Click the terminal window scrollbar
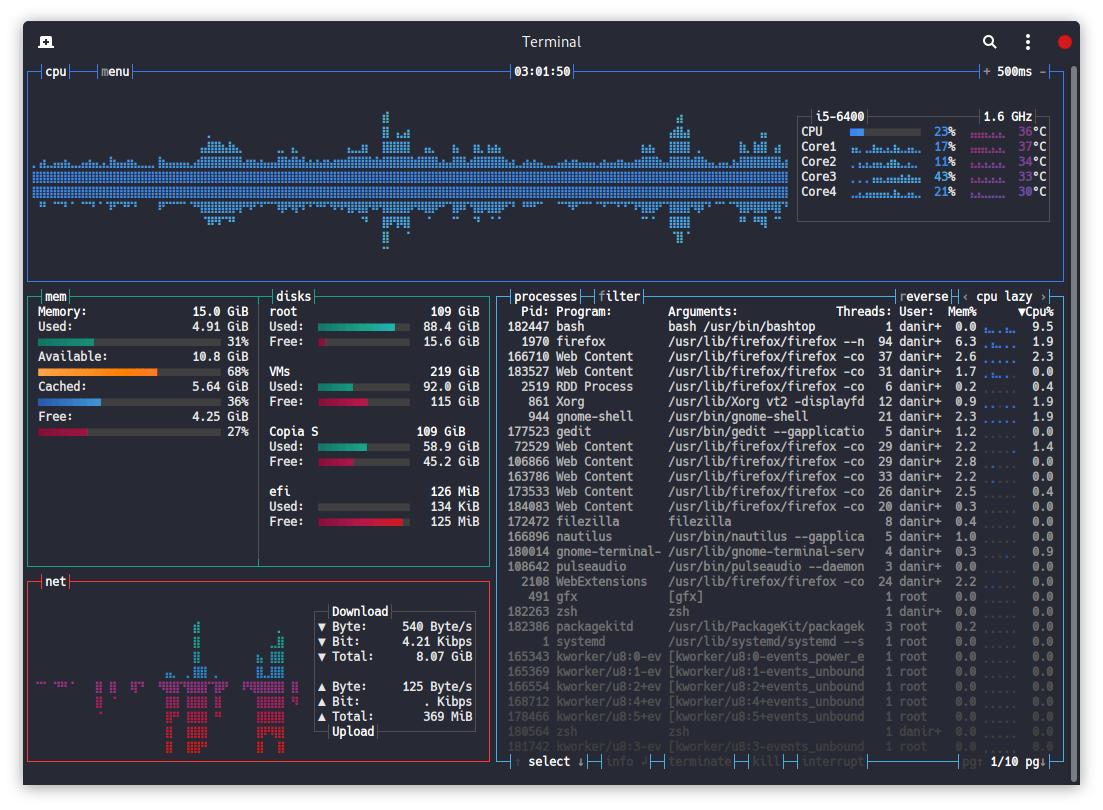The image size is (1103, 810). 1074,422
